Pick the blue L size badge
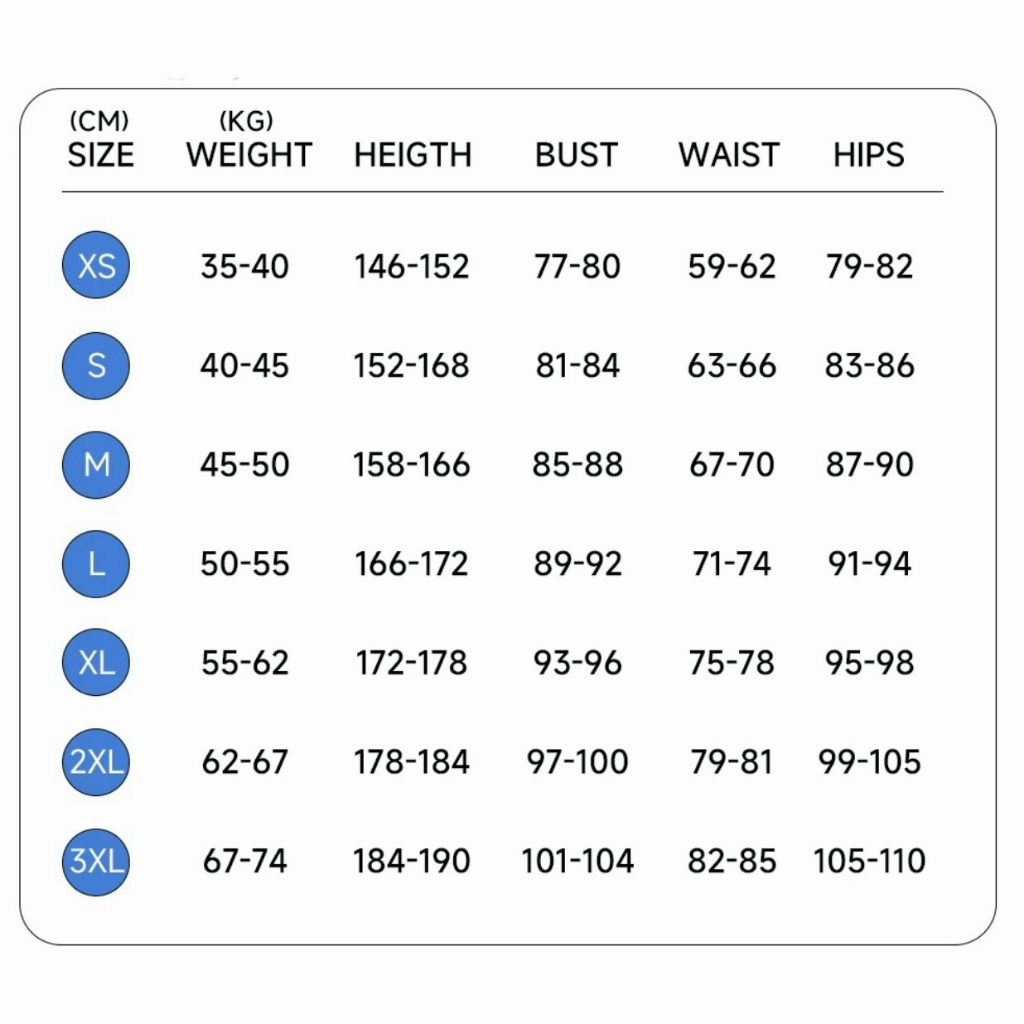1024x1024 pixels. pyautogui.click(x=96, y=563)
